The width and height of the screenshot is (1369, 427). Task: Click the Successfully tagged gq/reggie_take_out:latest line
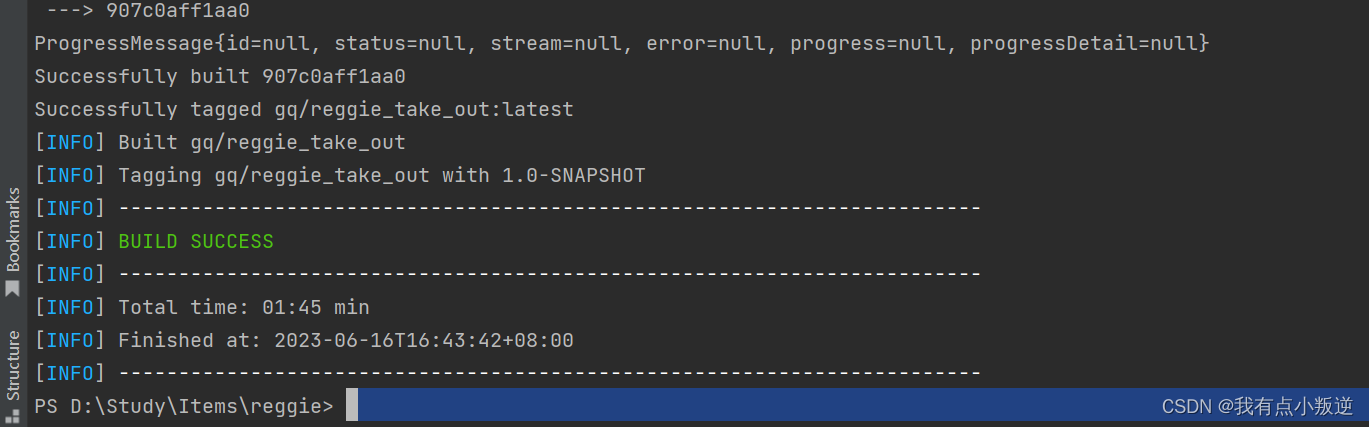click(x=304, y=109)
